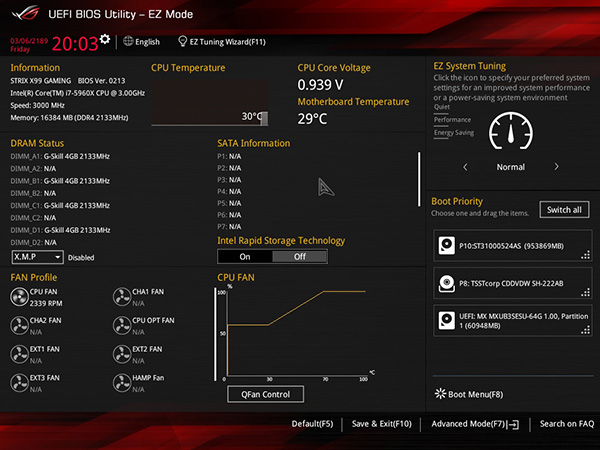The height and width of the screenshot is (450, 600).
Task: Open the X.M.P dropdown
Action: pos(38,257)
